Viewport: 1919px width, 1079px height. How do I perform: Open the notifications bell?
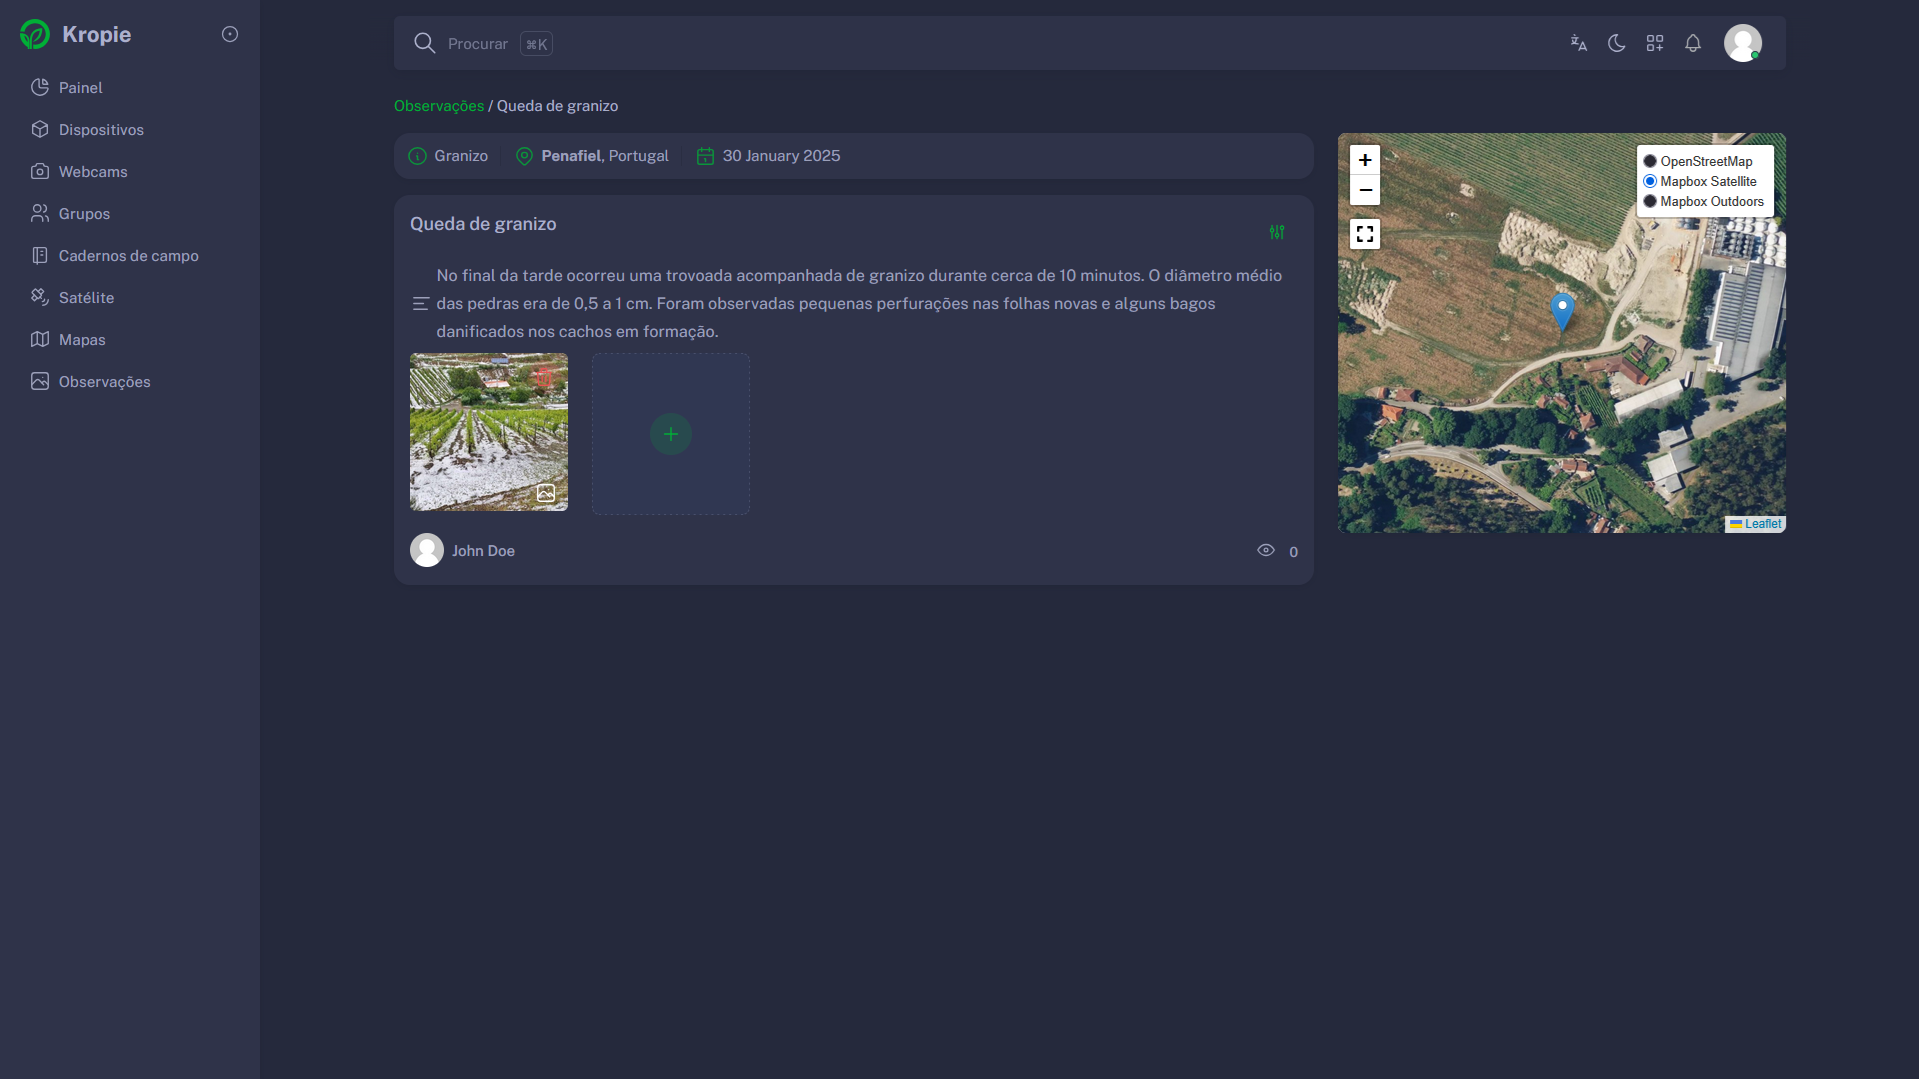click(1692, 43)
